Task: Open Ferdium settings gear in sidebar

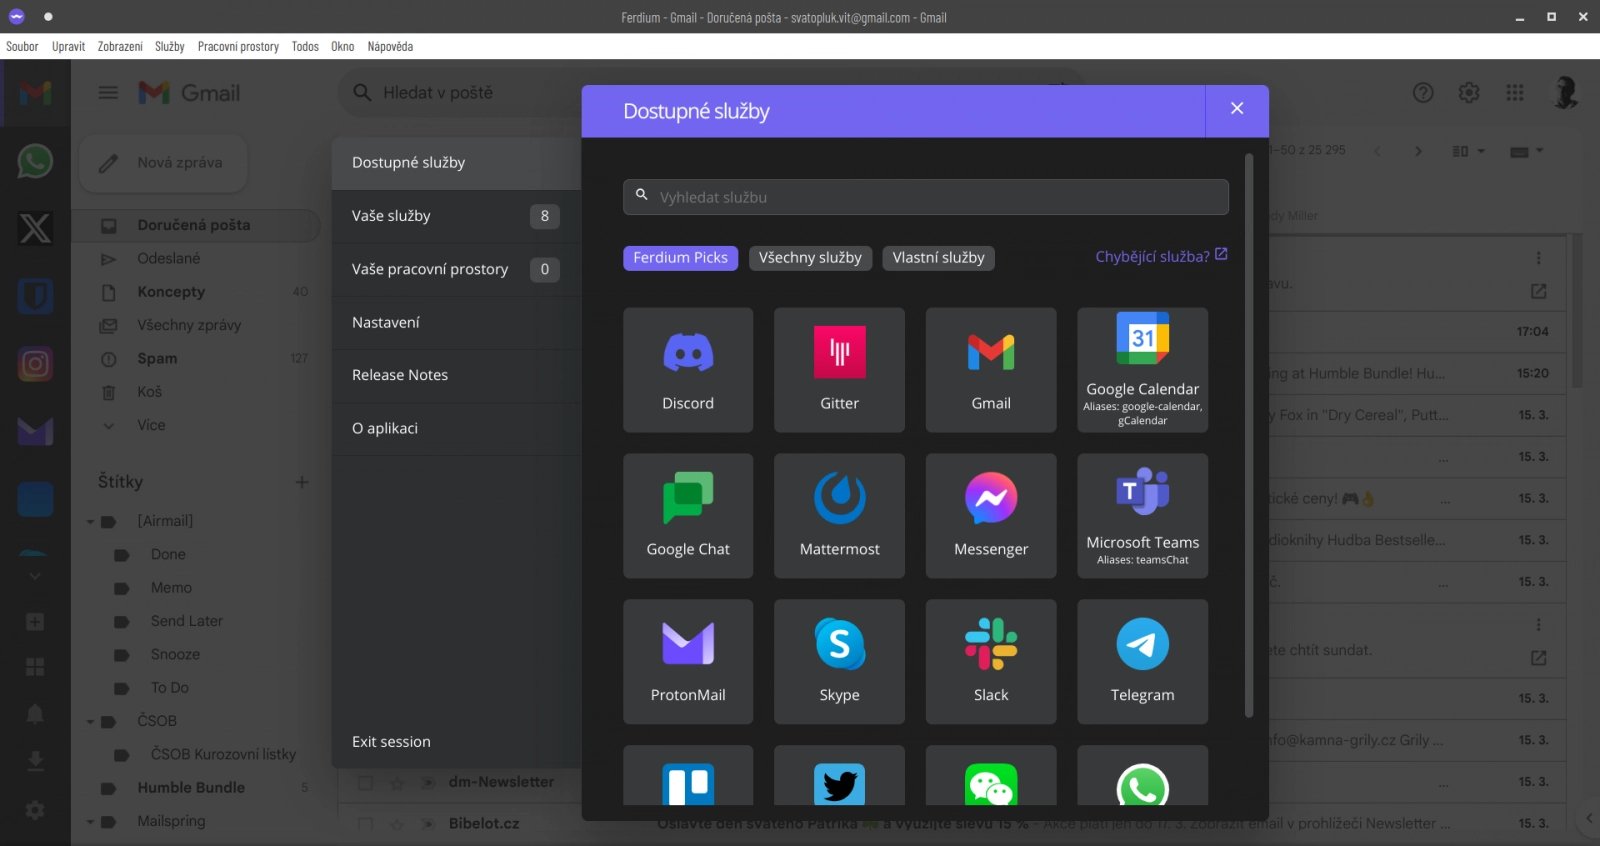Action: (x=35, y=810)
